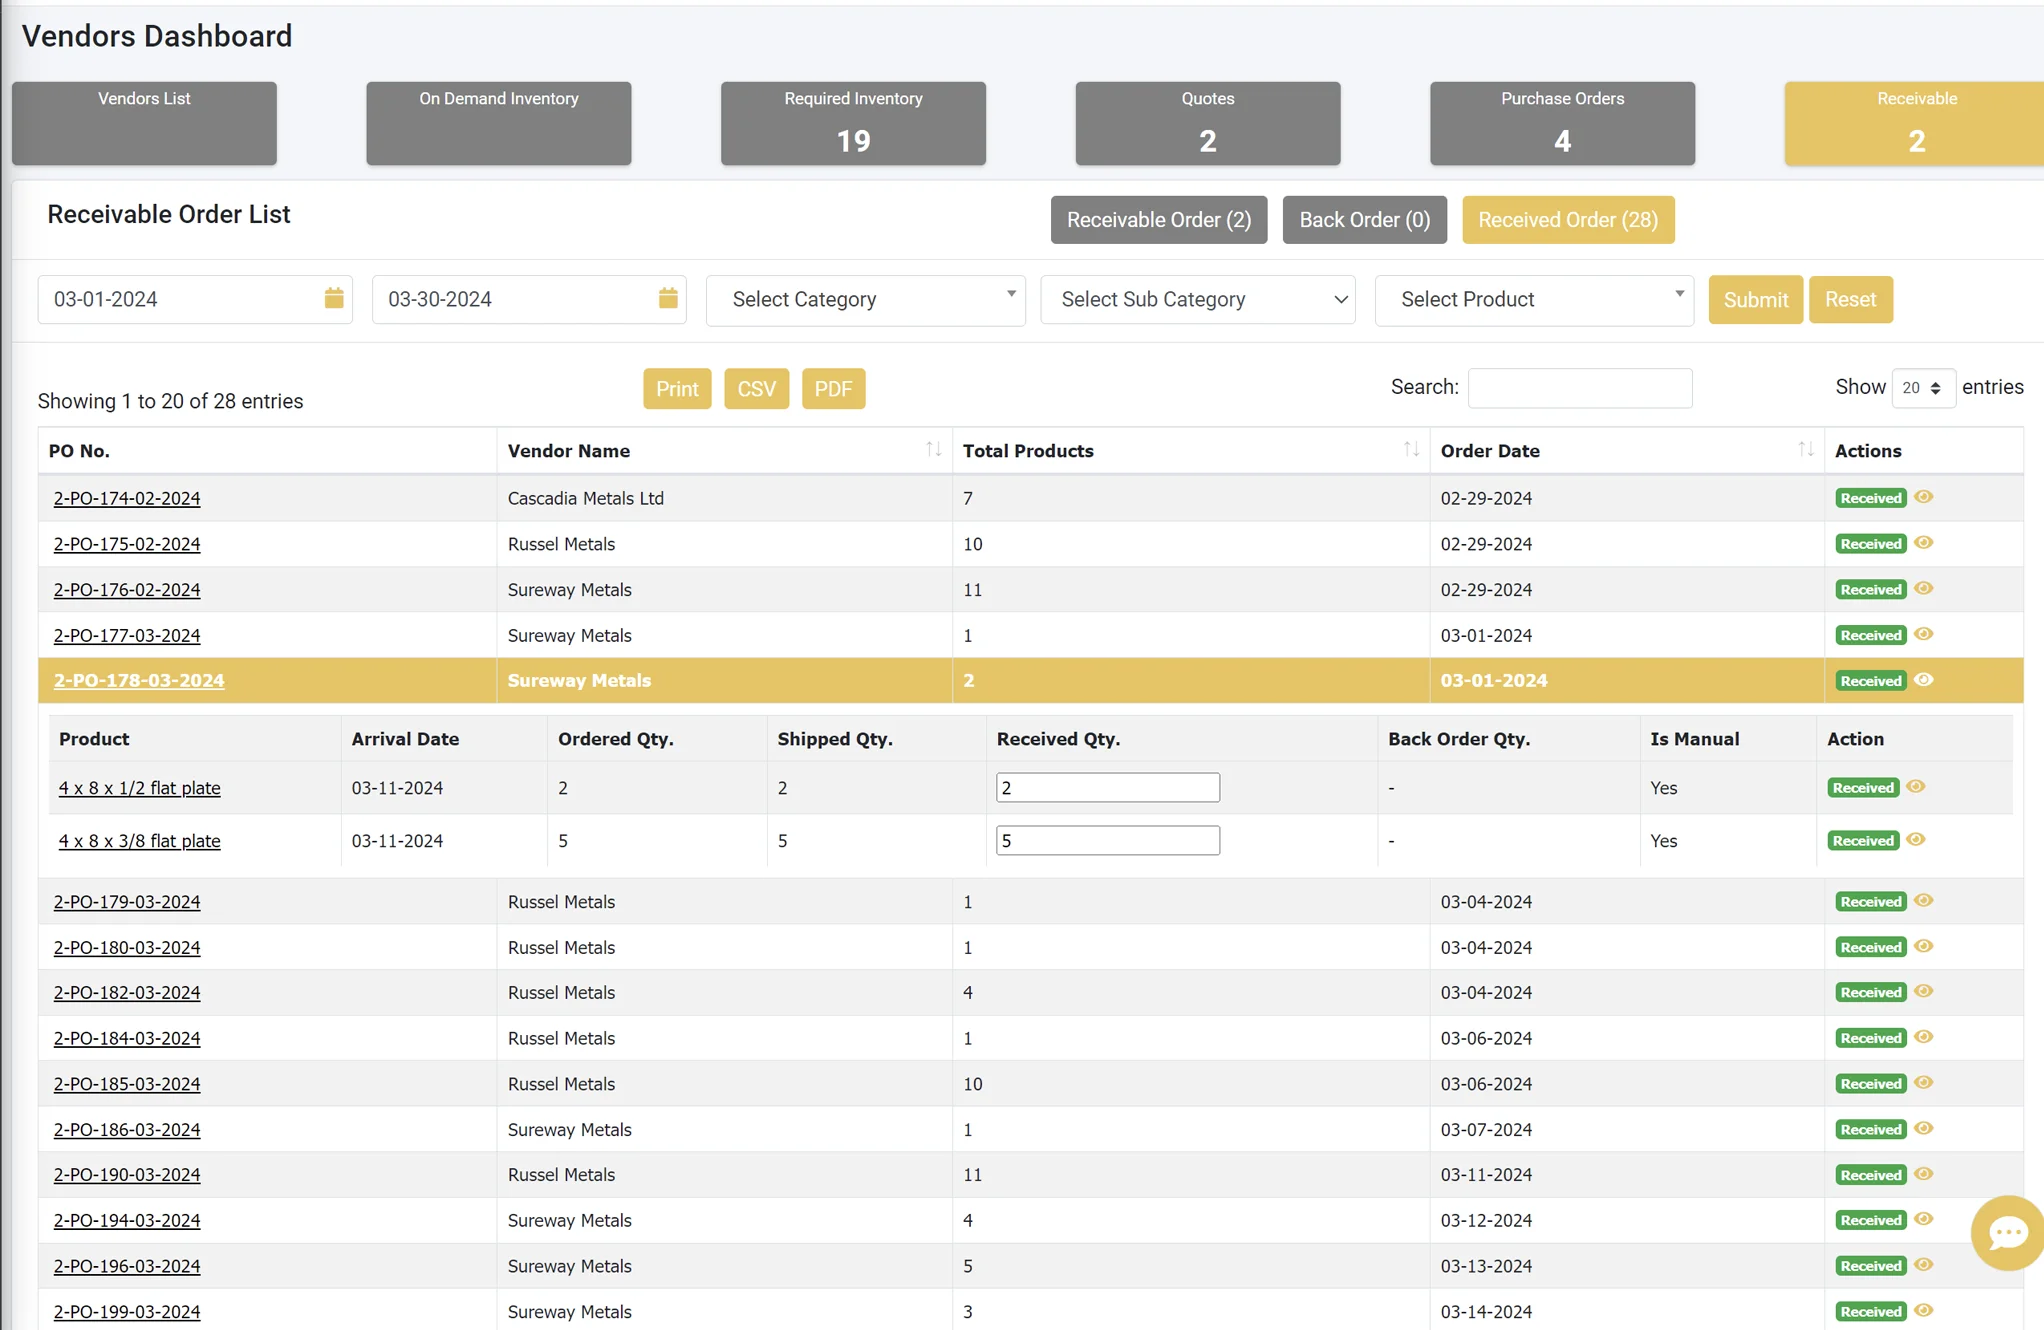View 4 x 8 x 1/2 flat plate eye icon
2044x1330 pixels.
coord(1916,787)
